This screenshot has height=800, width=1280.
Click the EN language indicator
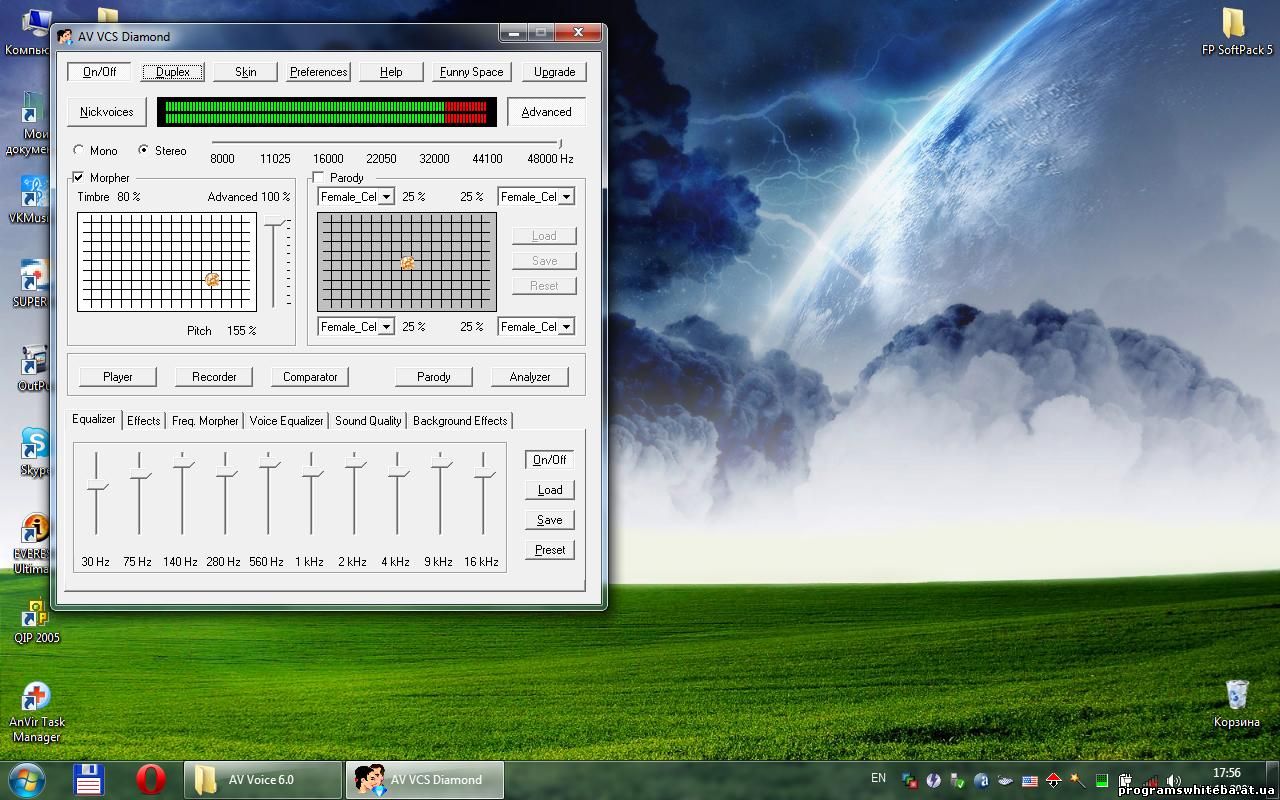pyautogui.click(x=878, y=778)
